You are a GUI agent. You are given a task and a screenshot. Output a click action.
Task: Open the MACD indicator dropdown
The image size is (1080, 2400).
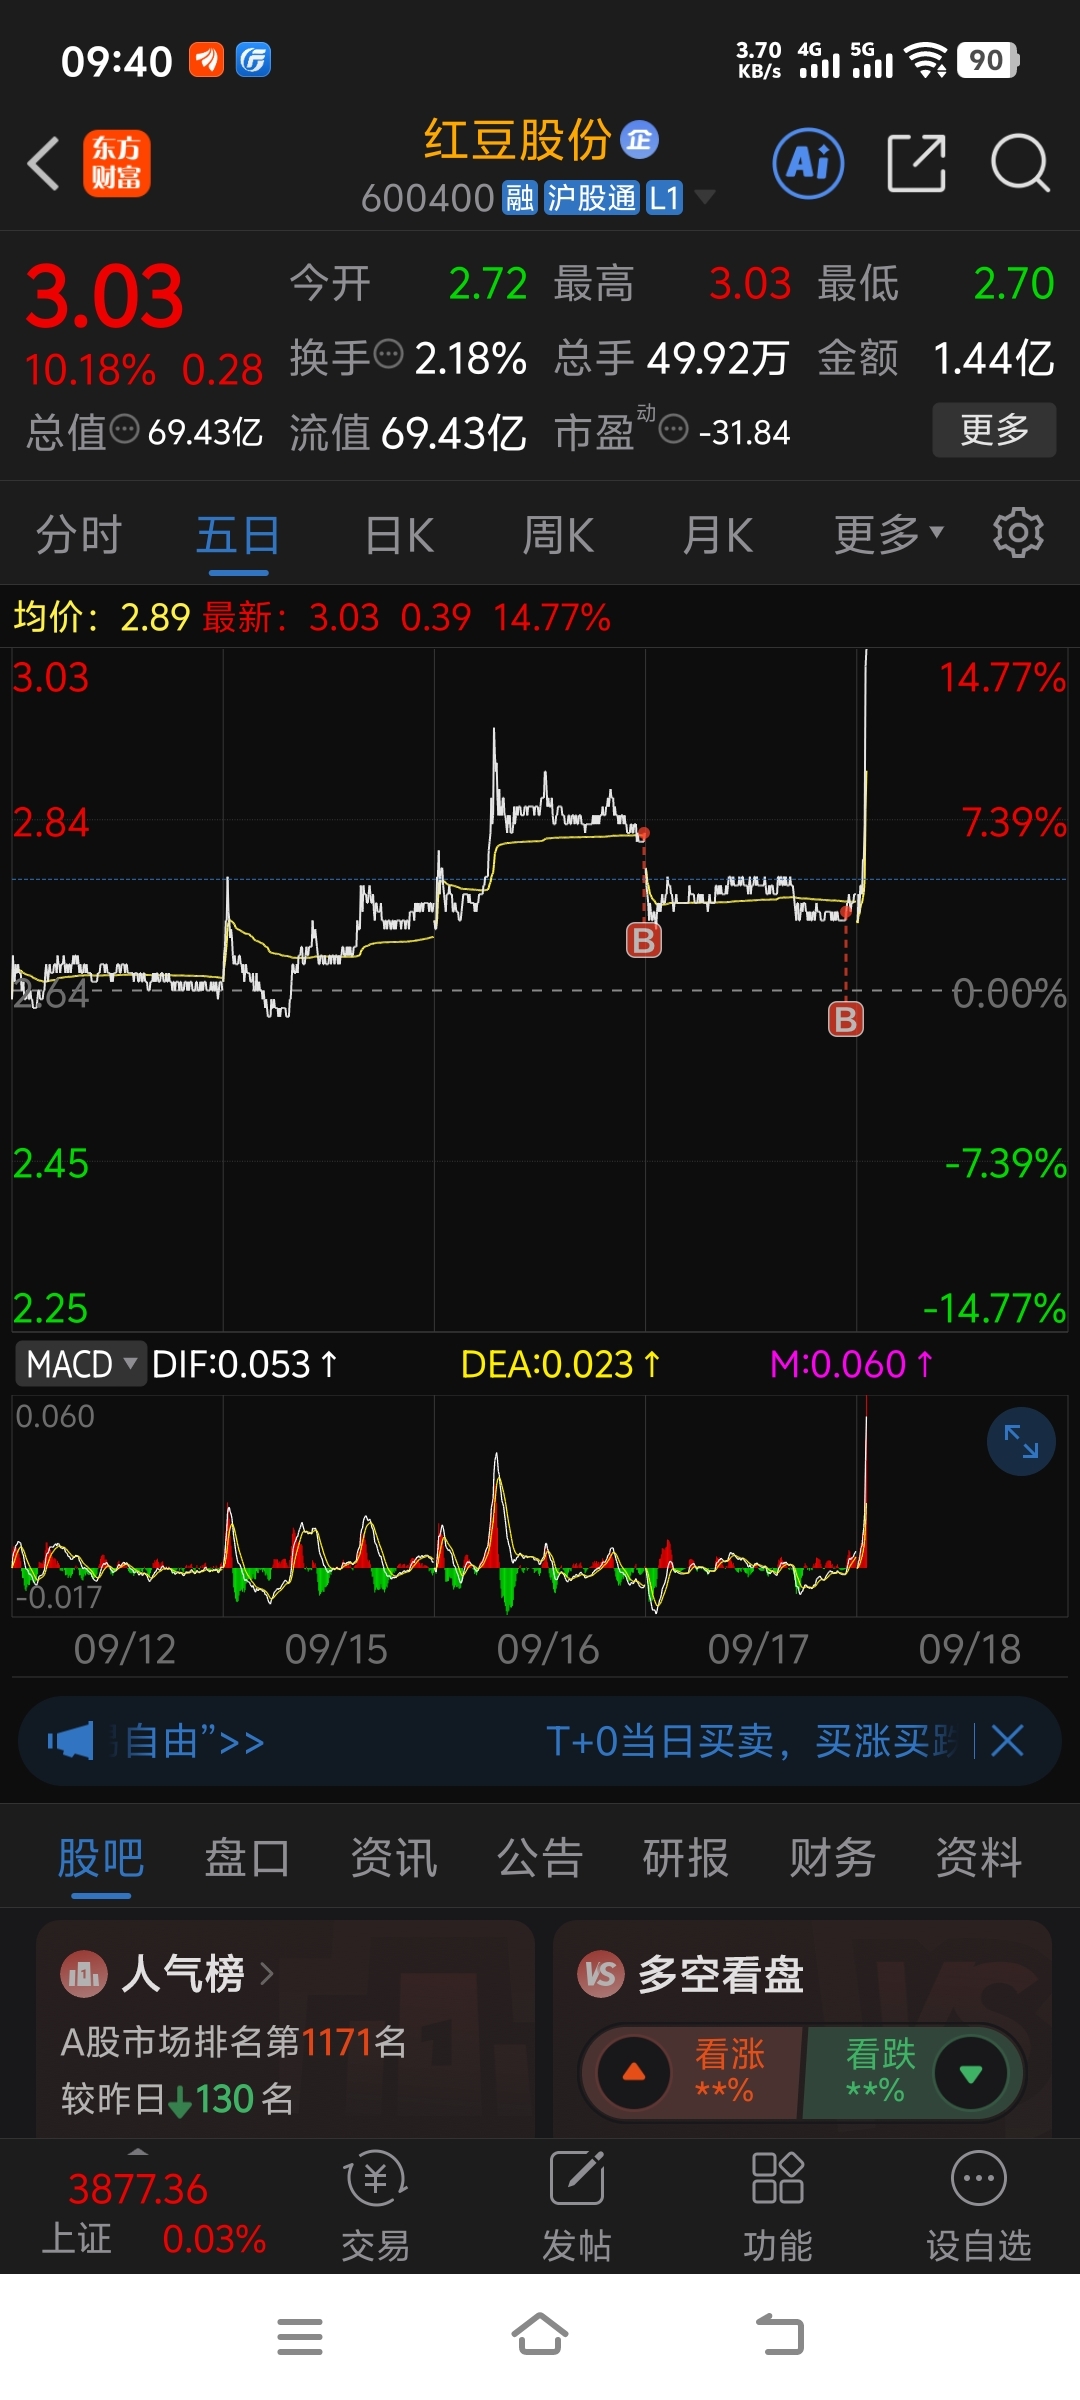pyautogui.click(x=81, y=1364)
